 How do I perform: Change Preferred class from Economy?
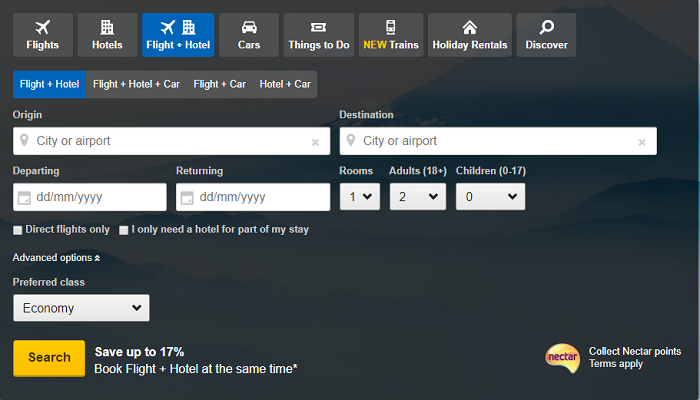tap(81, 308)
